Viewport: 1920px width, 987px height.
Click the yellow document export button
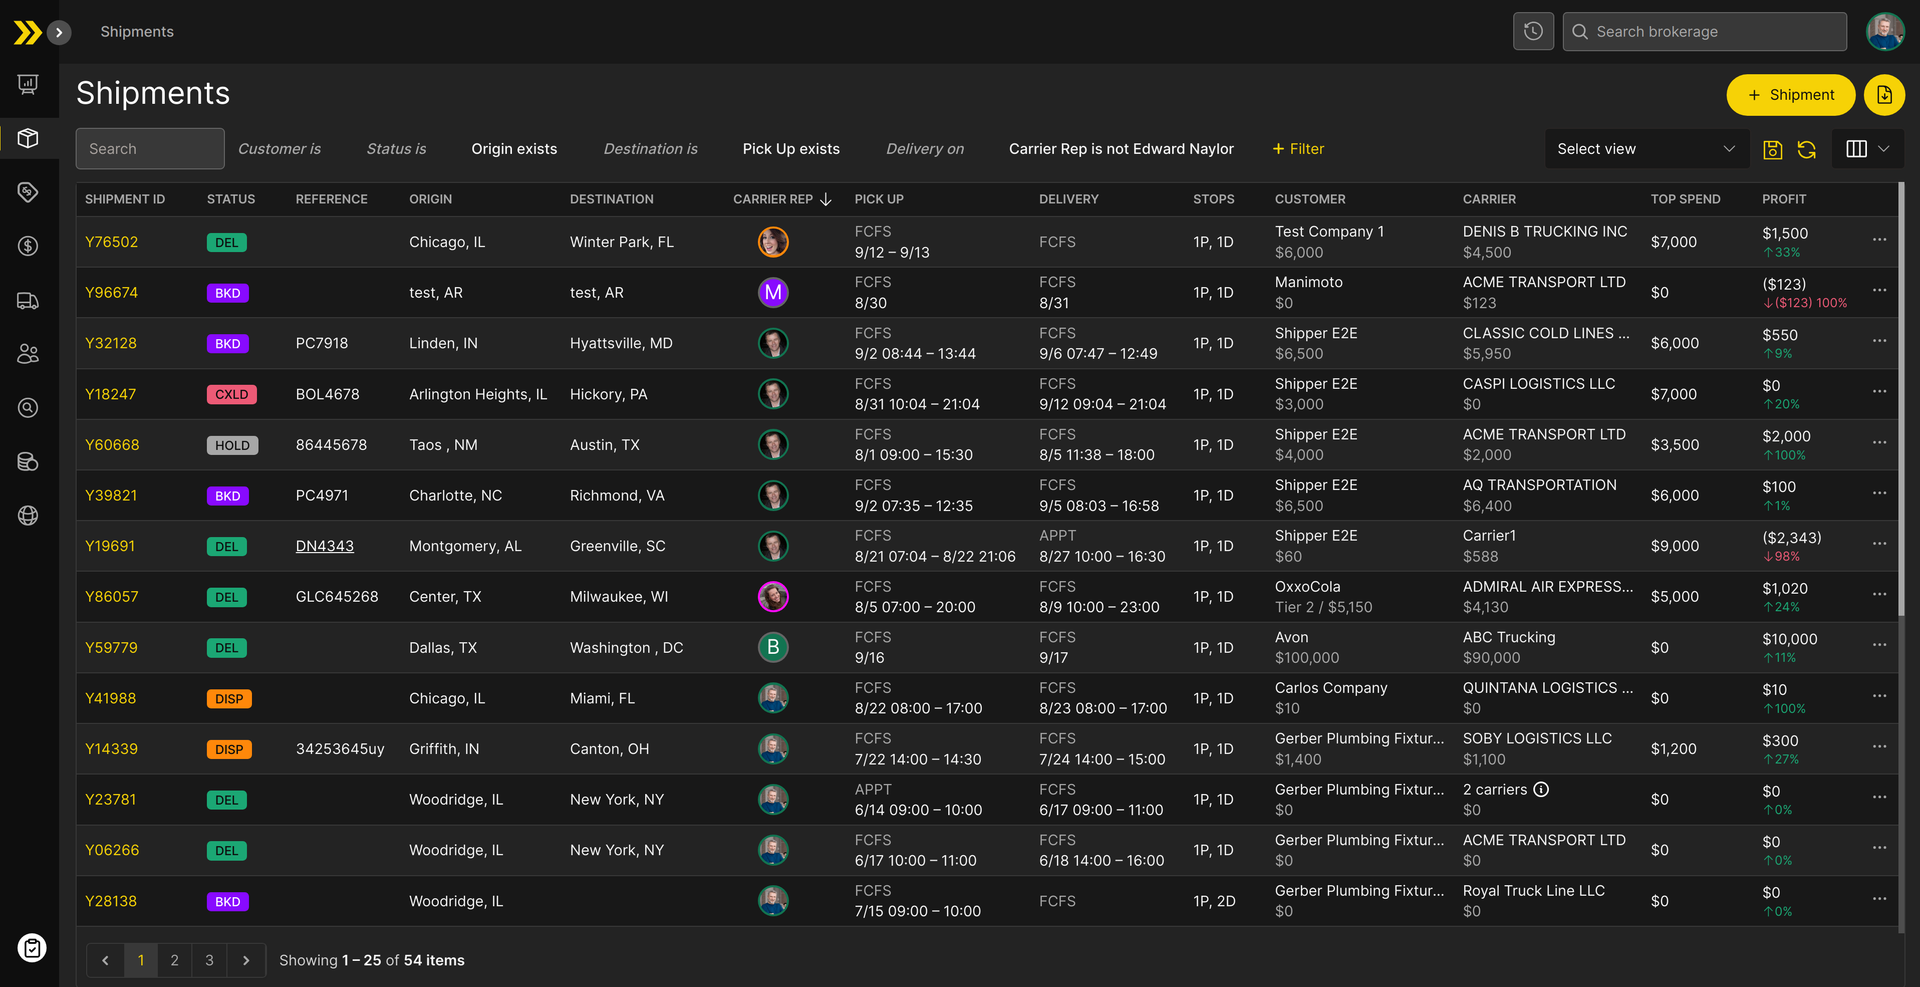[1884, 95]
